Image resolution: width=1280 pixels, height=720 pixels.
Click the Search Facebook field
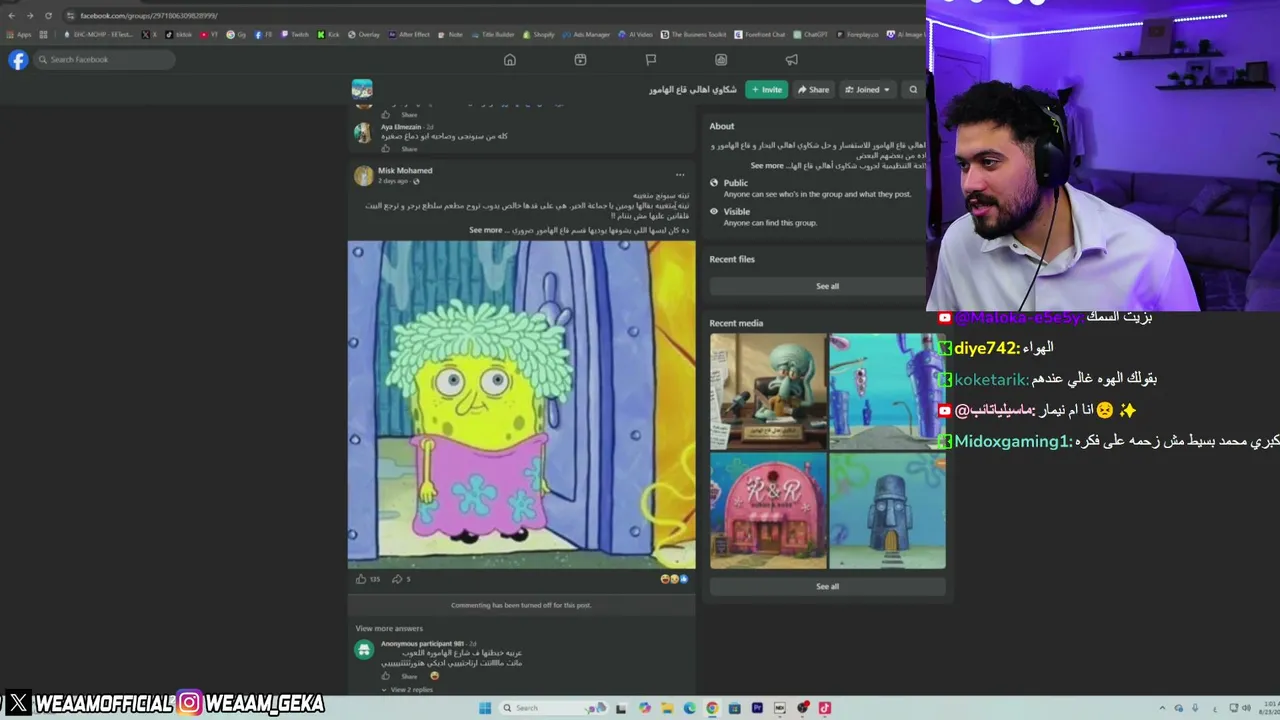click(105, 60)
